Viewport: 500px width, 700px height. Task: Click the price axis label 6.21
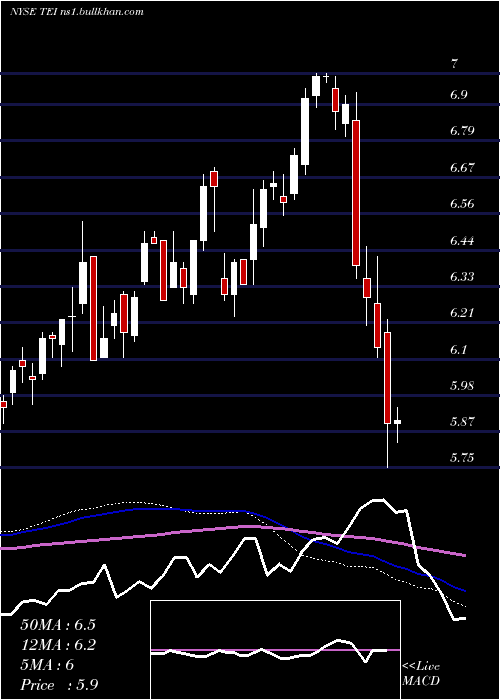(x=460, y=312)
